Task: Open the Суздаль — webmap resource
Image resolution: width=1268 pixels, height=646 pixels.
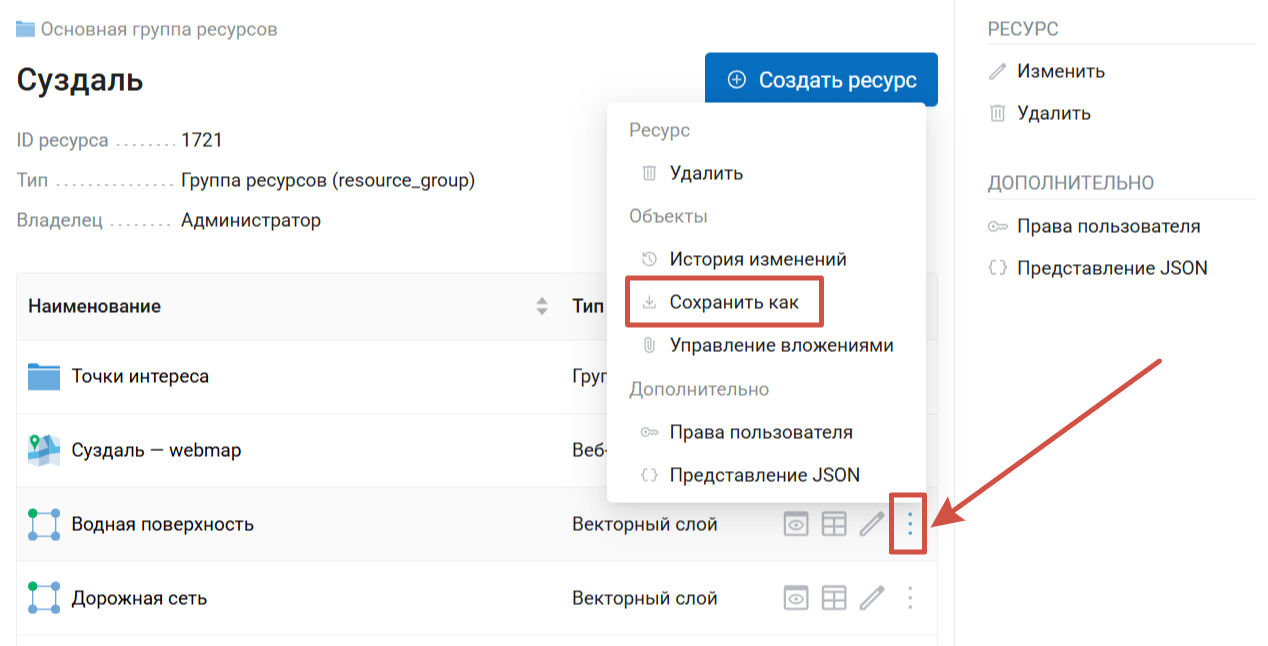Action: pos(156,450)
